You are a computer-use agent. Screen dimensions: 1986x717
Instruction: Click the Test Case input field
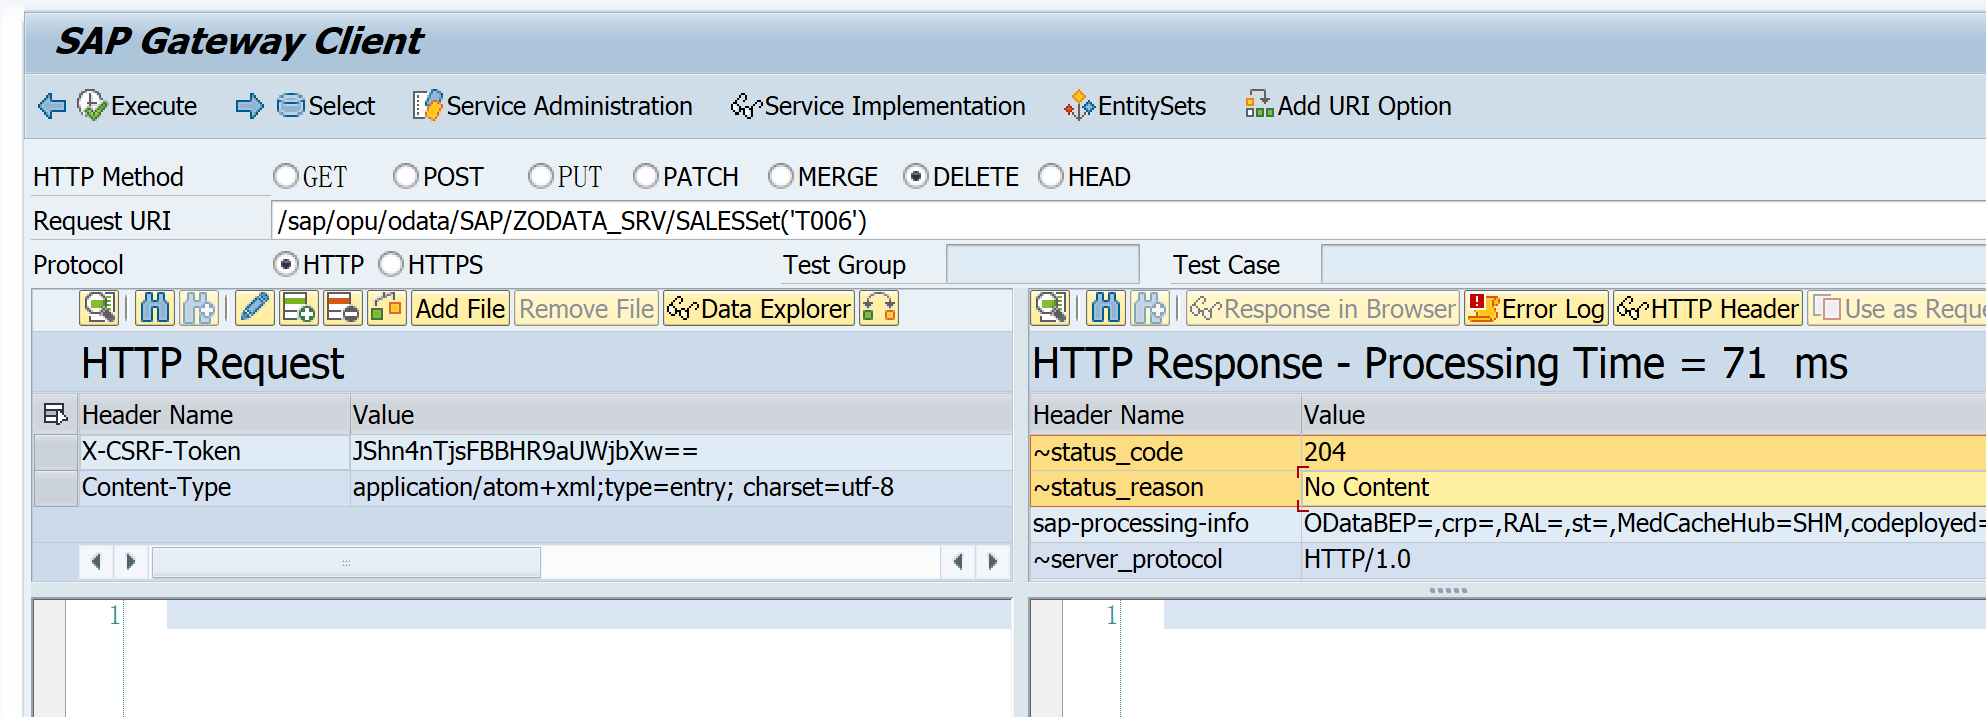point(1653,265)
